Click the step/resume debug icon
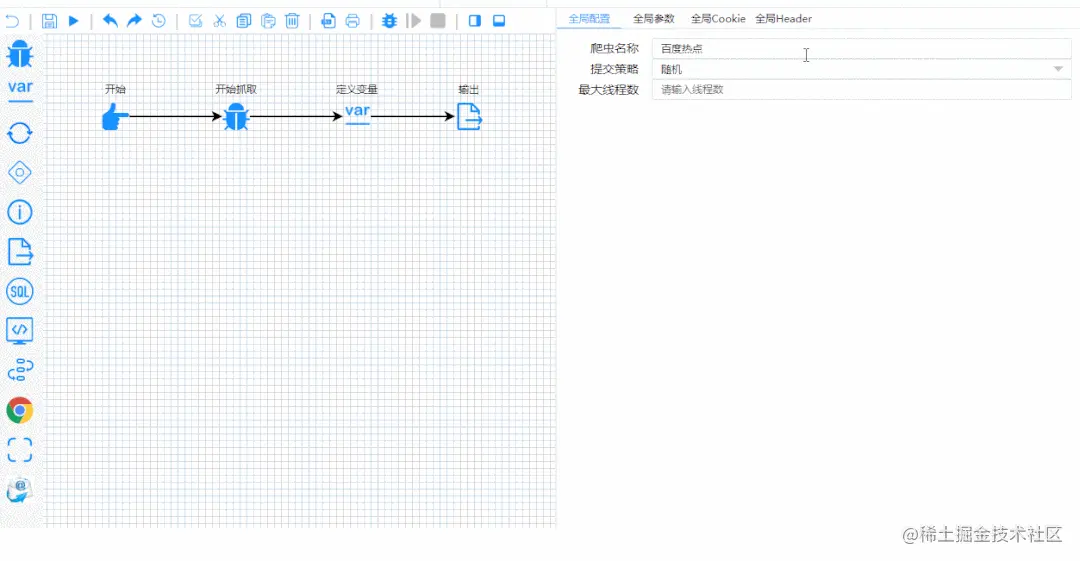This screenshot has width=1080, height=561. pyautogui.click(x=414, y=21)
